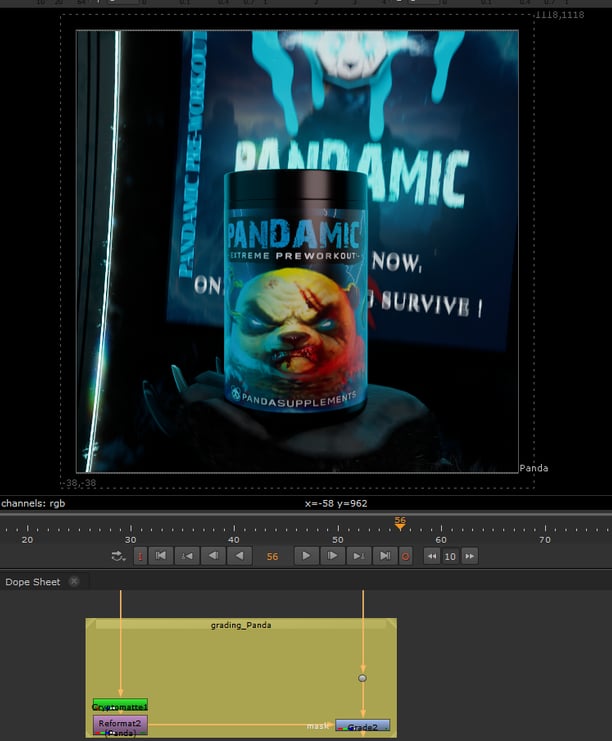
Task: Select the Grade2 node
Action: click(362, 726)
